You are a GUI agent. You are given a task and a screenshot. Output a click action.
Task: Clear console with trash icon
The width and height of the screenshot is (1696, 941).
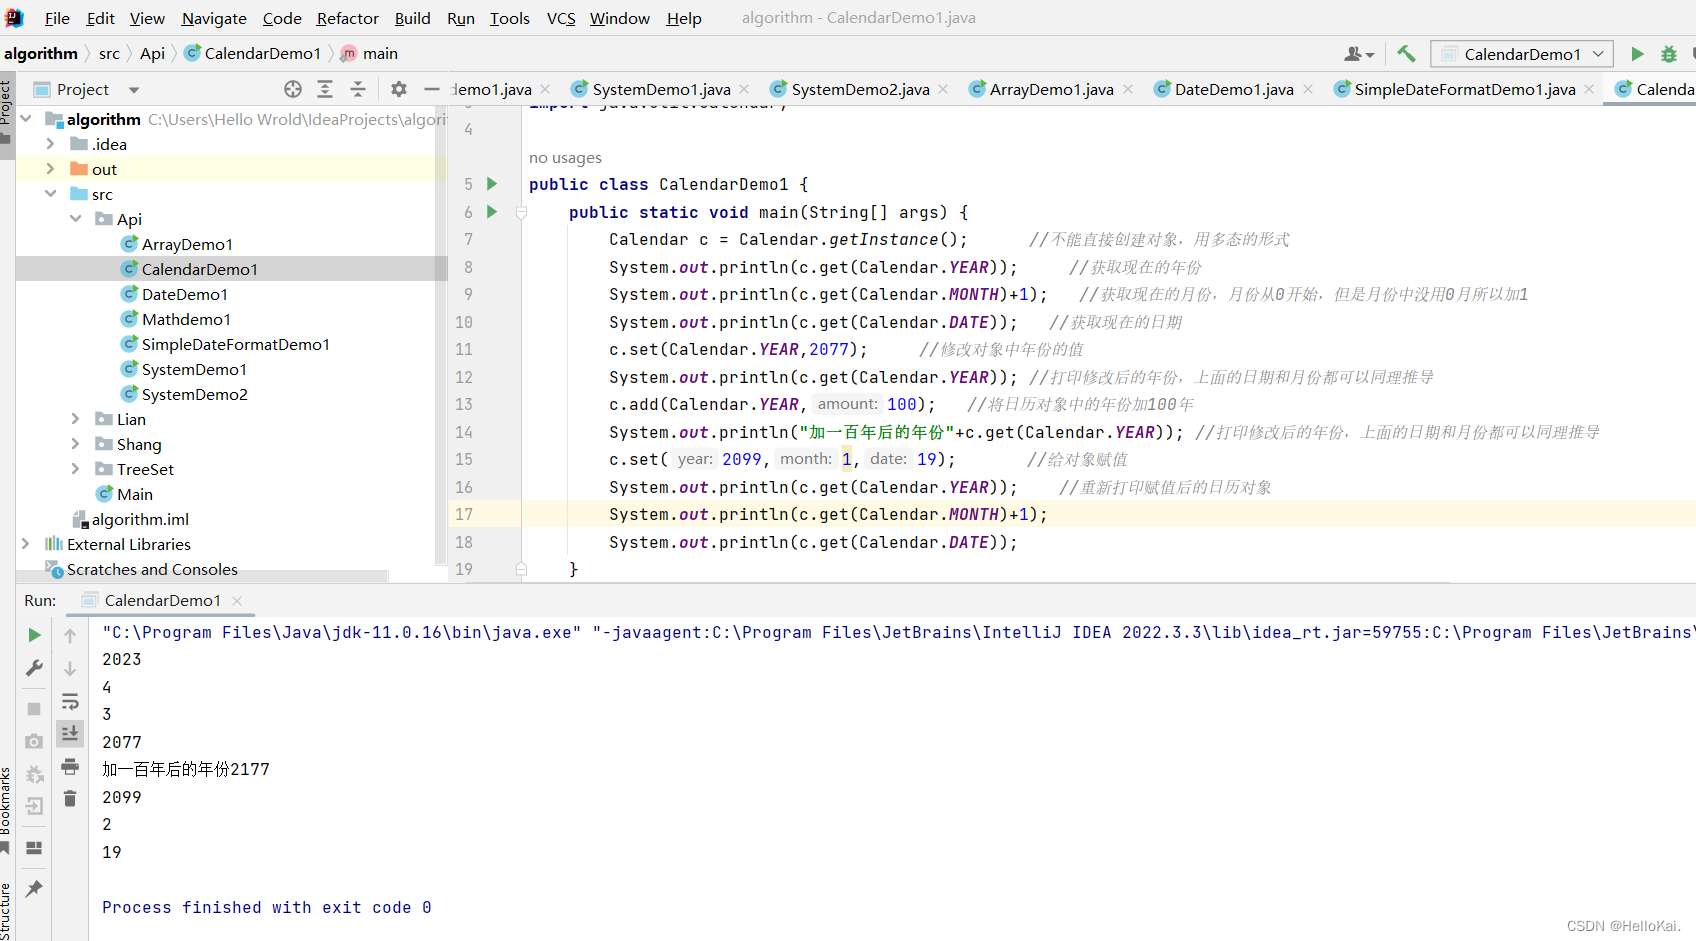coord(70,798)
